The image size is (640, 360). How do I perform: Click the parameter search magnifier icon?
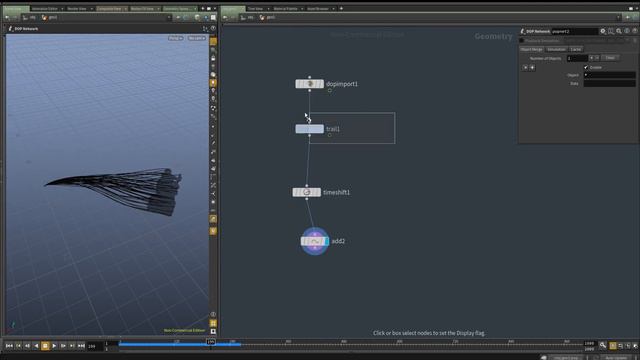(619, 31)
